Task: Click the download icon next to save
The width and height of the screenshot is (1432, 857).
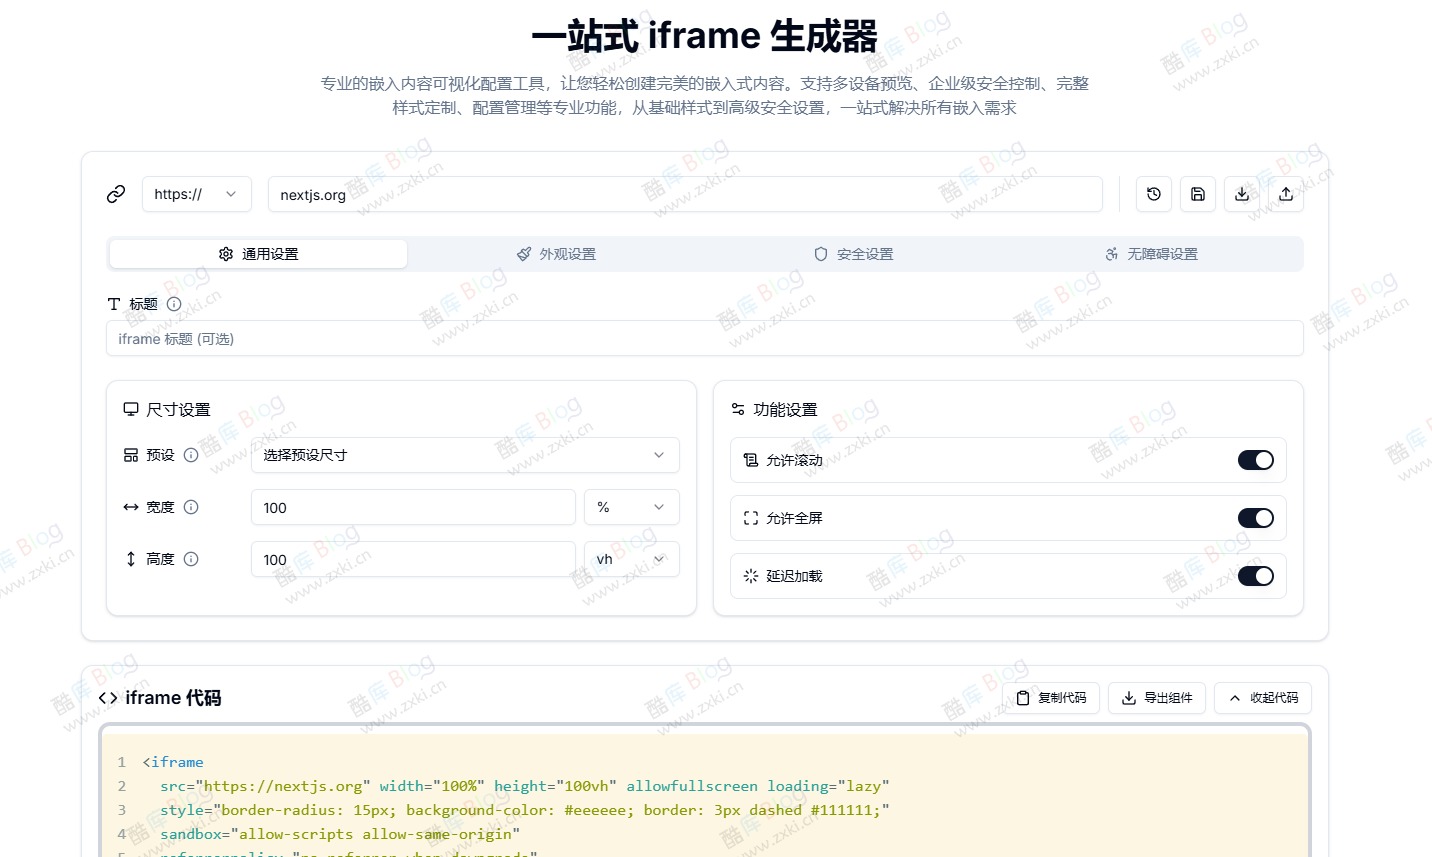Action: pyautogui.click(x=1241, y=194)
